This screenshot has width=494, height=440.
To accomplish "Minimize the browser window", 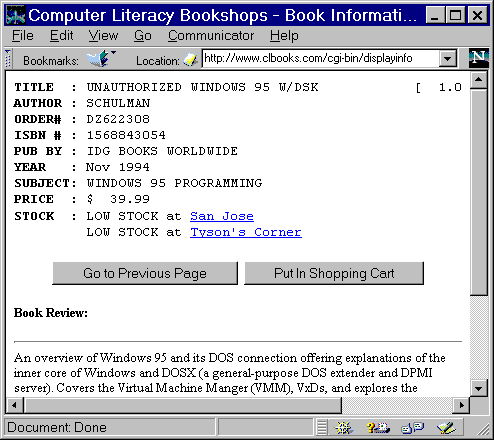I will (435, 15).
